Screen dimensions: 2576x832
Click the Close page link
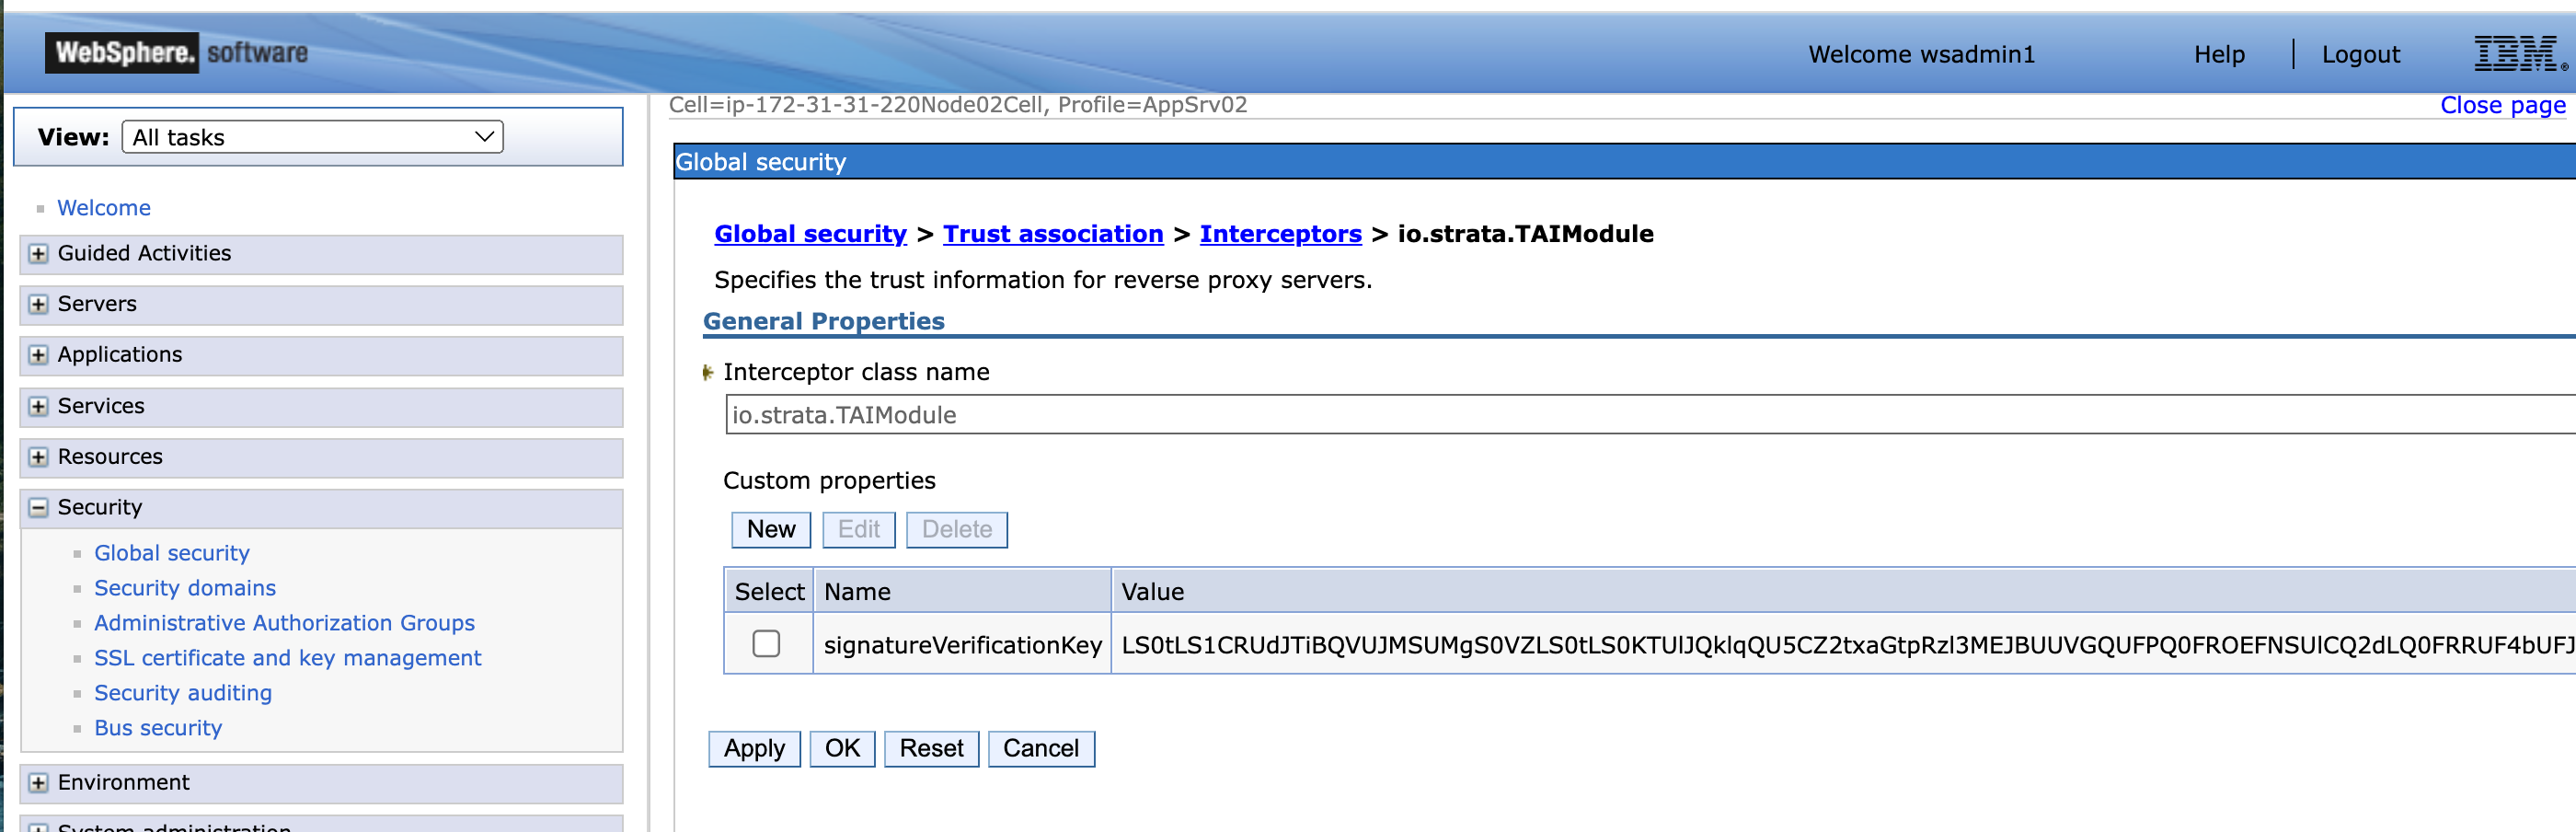2502,105
